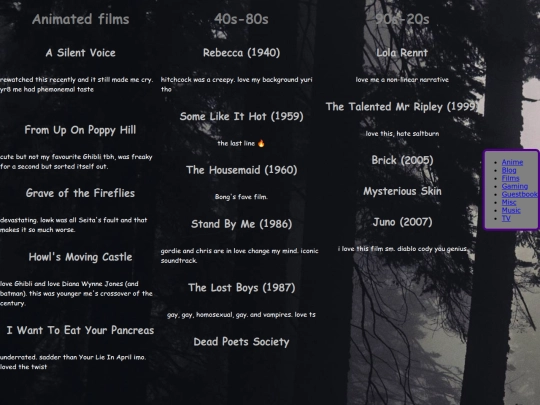Select the 'From Up On Poppy Hill' title
The image size is (540, 405).
click(80, 130)
